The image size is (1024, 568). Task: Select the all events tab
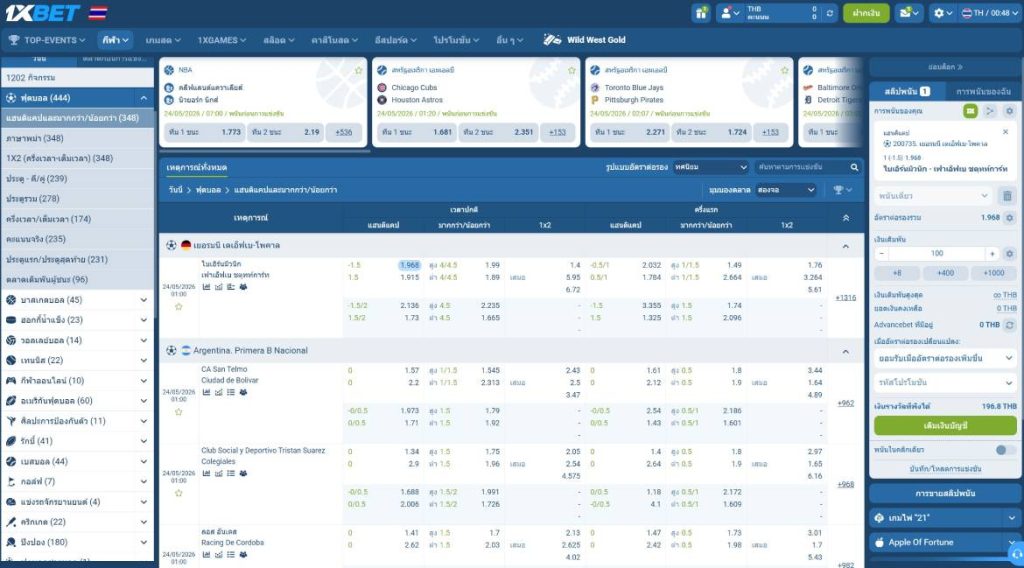pos(197,167)
